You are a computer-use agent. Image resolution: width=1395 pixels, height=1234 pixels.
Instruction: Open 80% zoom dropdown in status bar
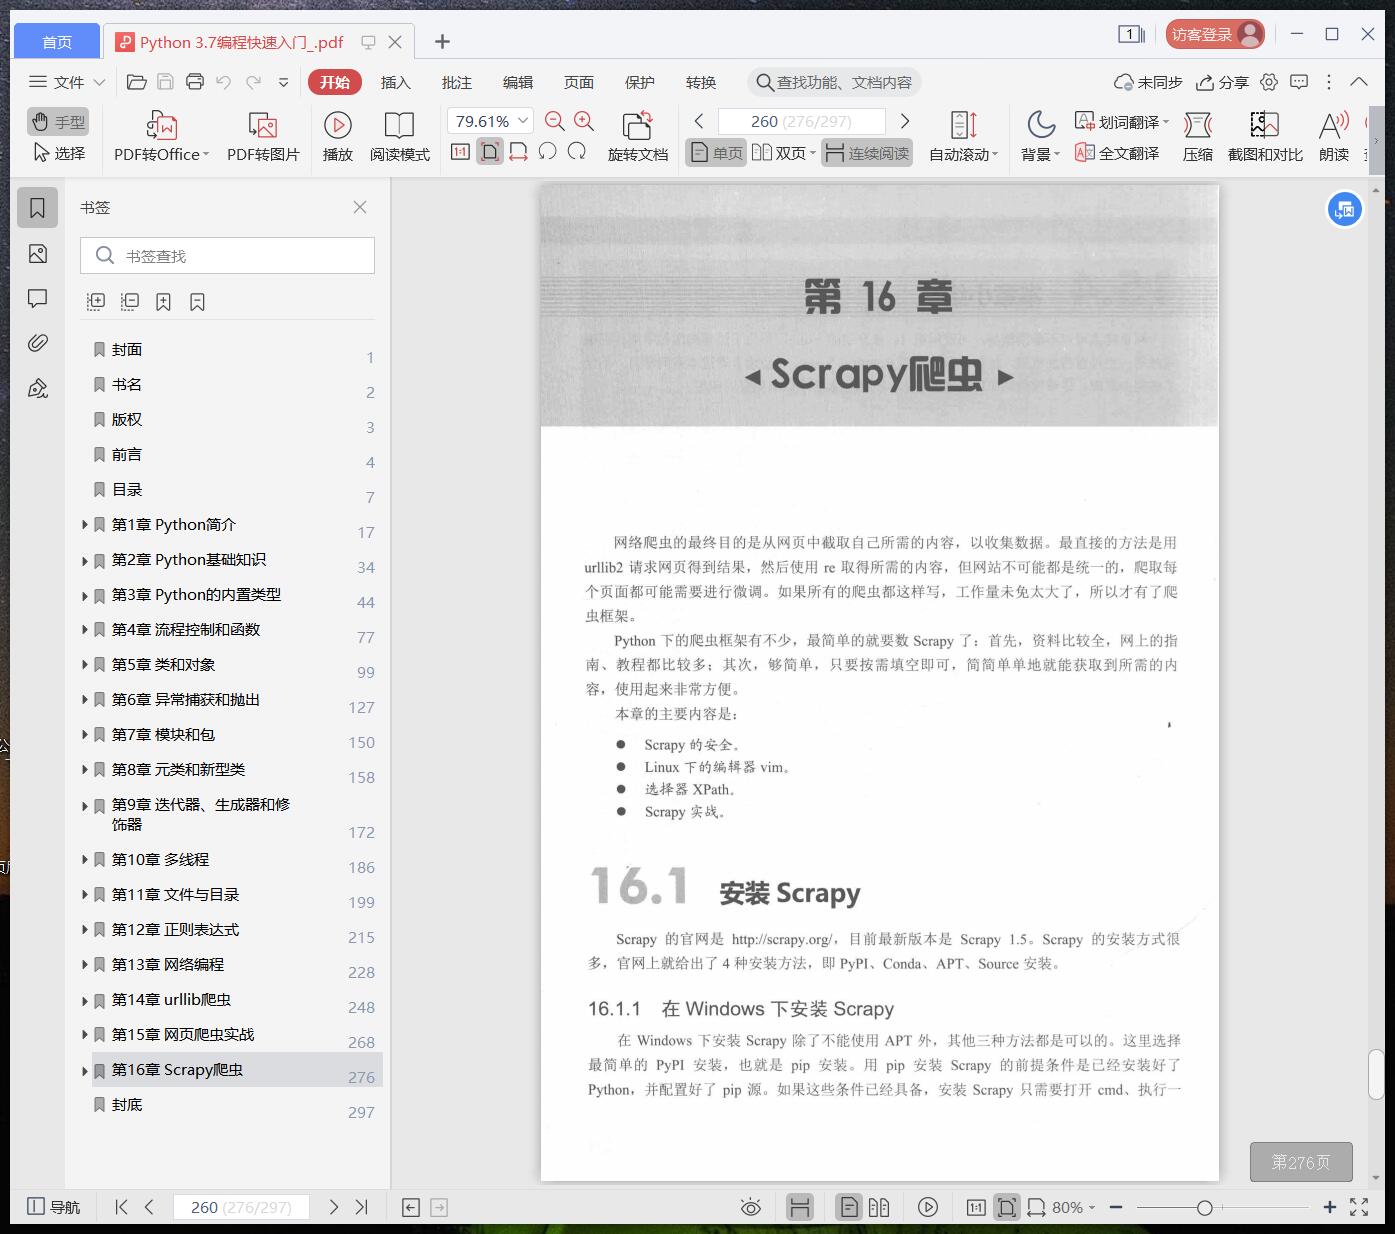(1074, 1207)
